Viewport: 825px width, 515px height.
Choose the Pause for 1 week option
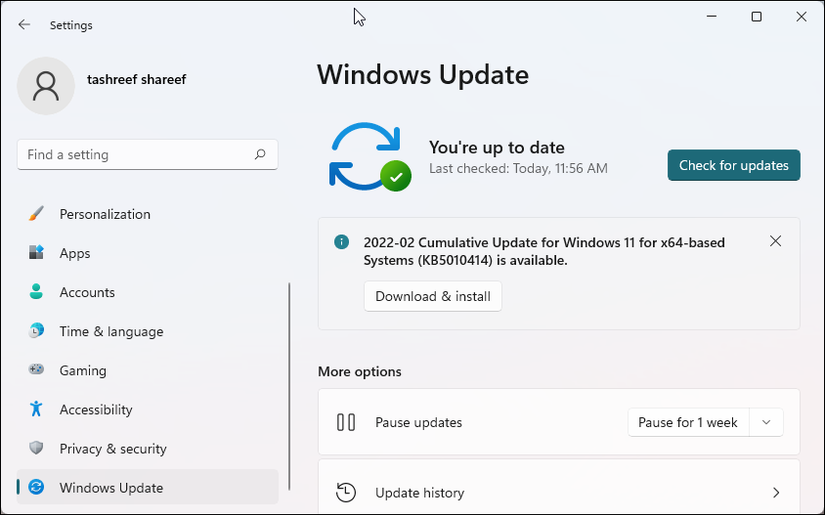(688, 422)
